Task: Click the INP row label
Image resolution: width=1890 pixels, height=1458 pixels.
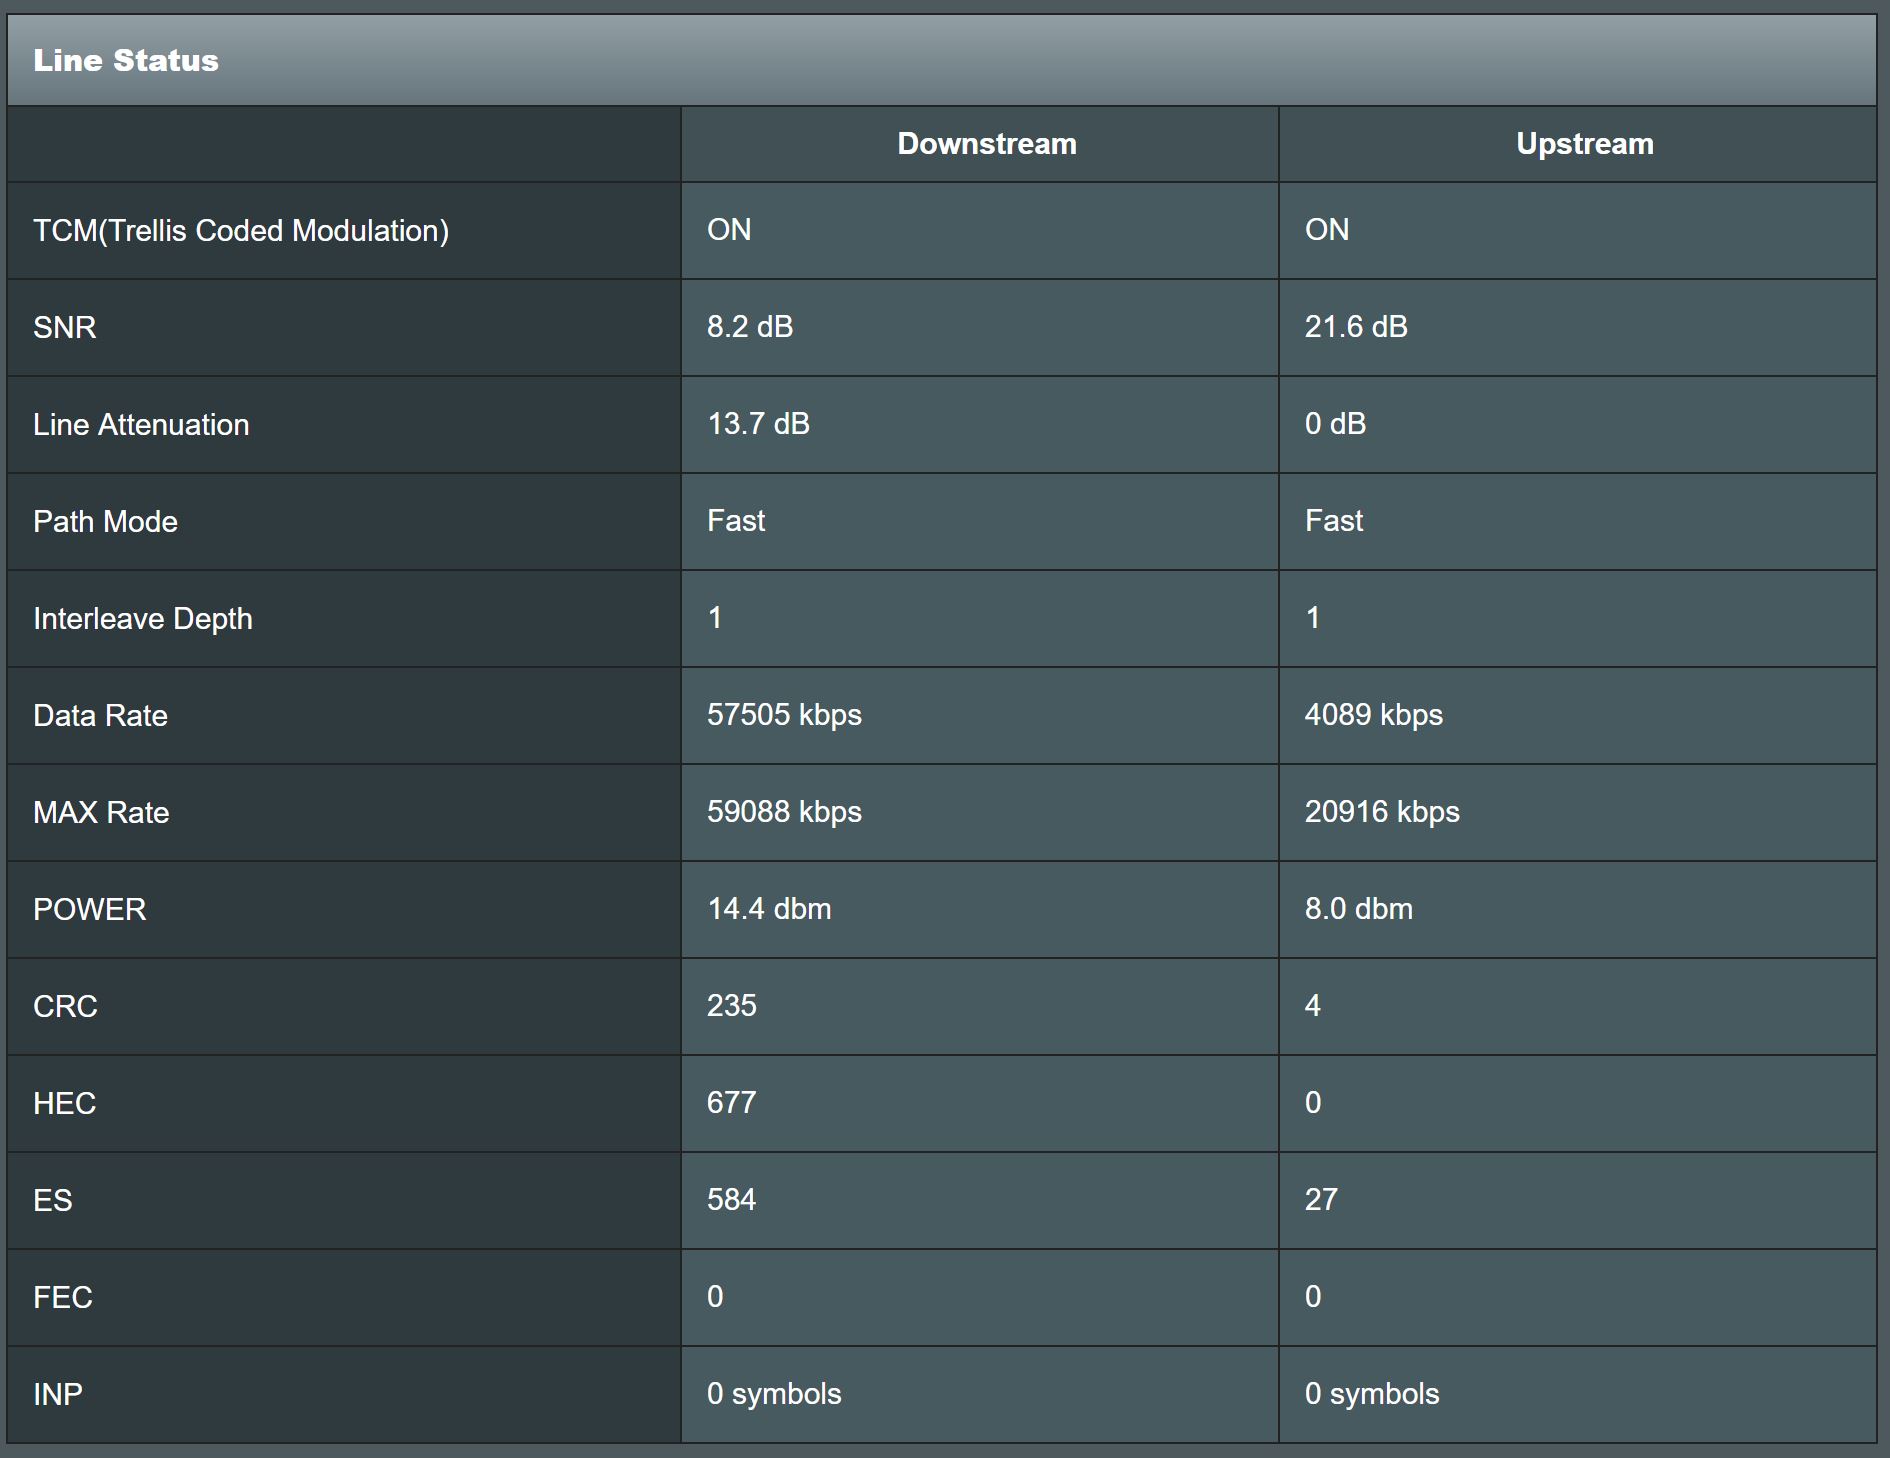Action: click(58, 1395)
